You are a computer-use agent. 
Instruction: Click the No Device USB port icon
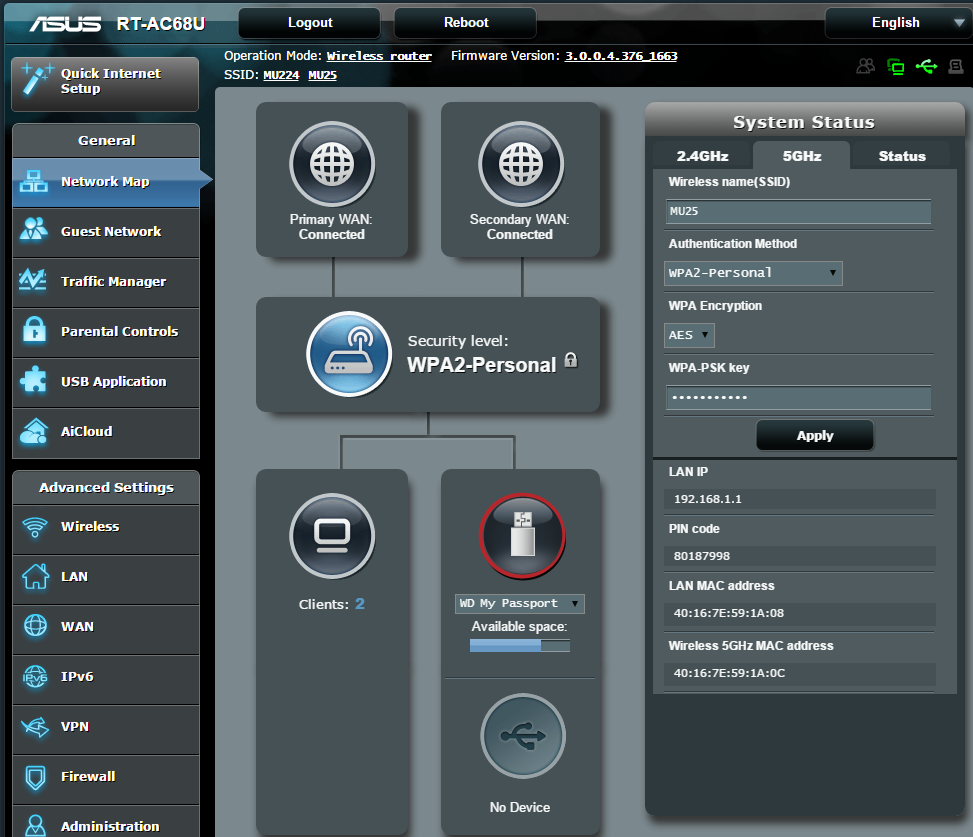(x=522, y=736)
